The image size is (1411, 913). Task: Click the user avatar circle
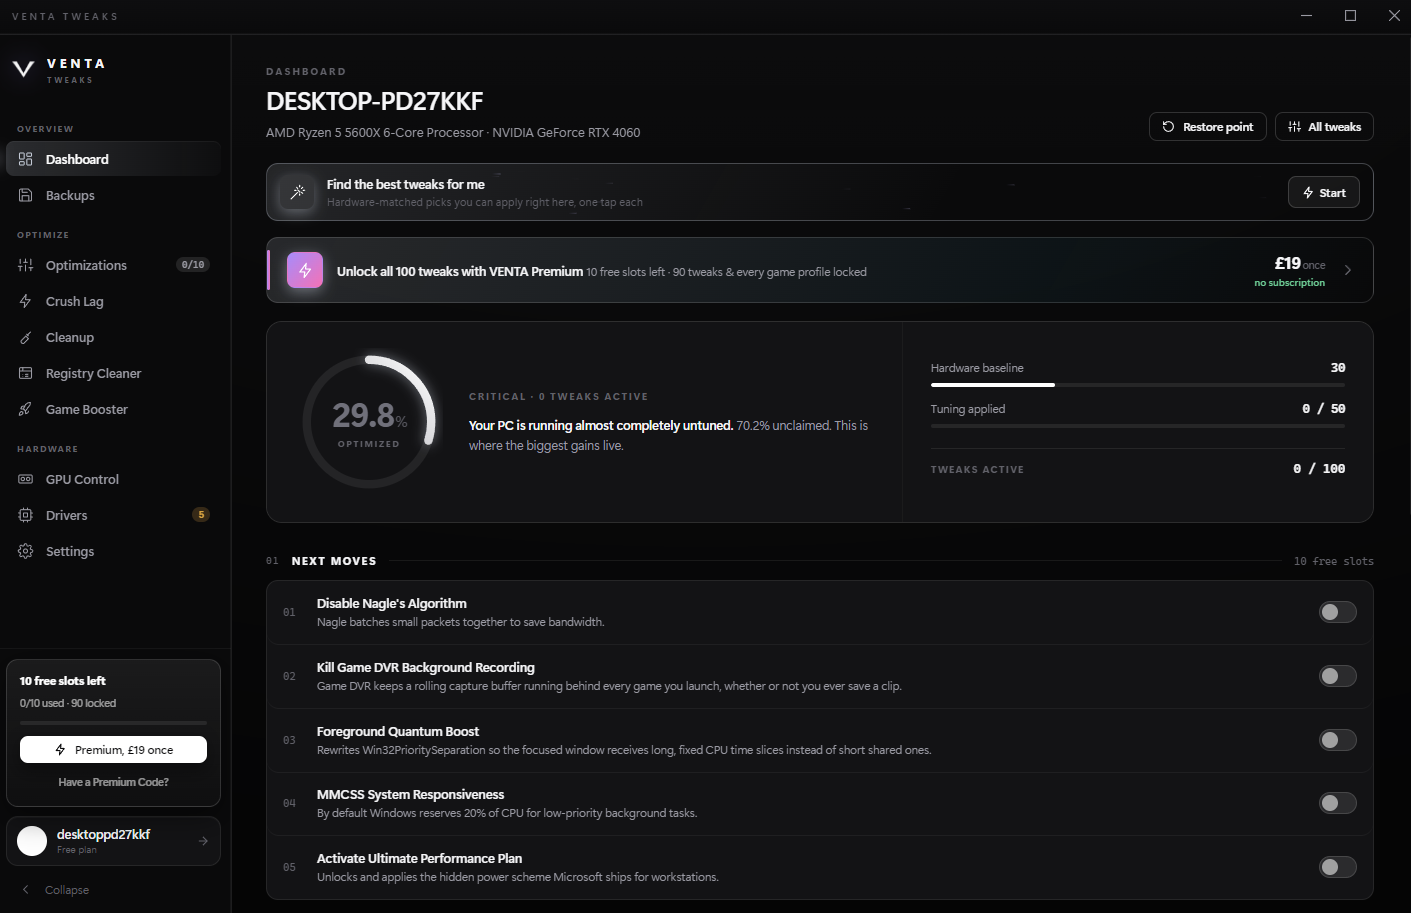(32, 841)
